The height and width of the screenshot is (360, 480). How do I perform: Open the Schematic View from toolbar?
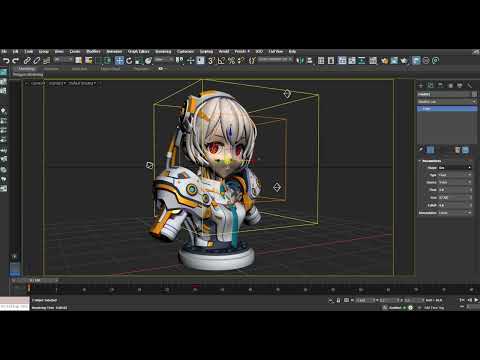(362, 60)
